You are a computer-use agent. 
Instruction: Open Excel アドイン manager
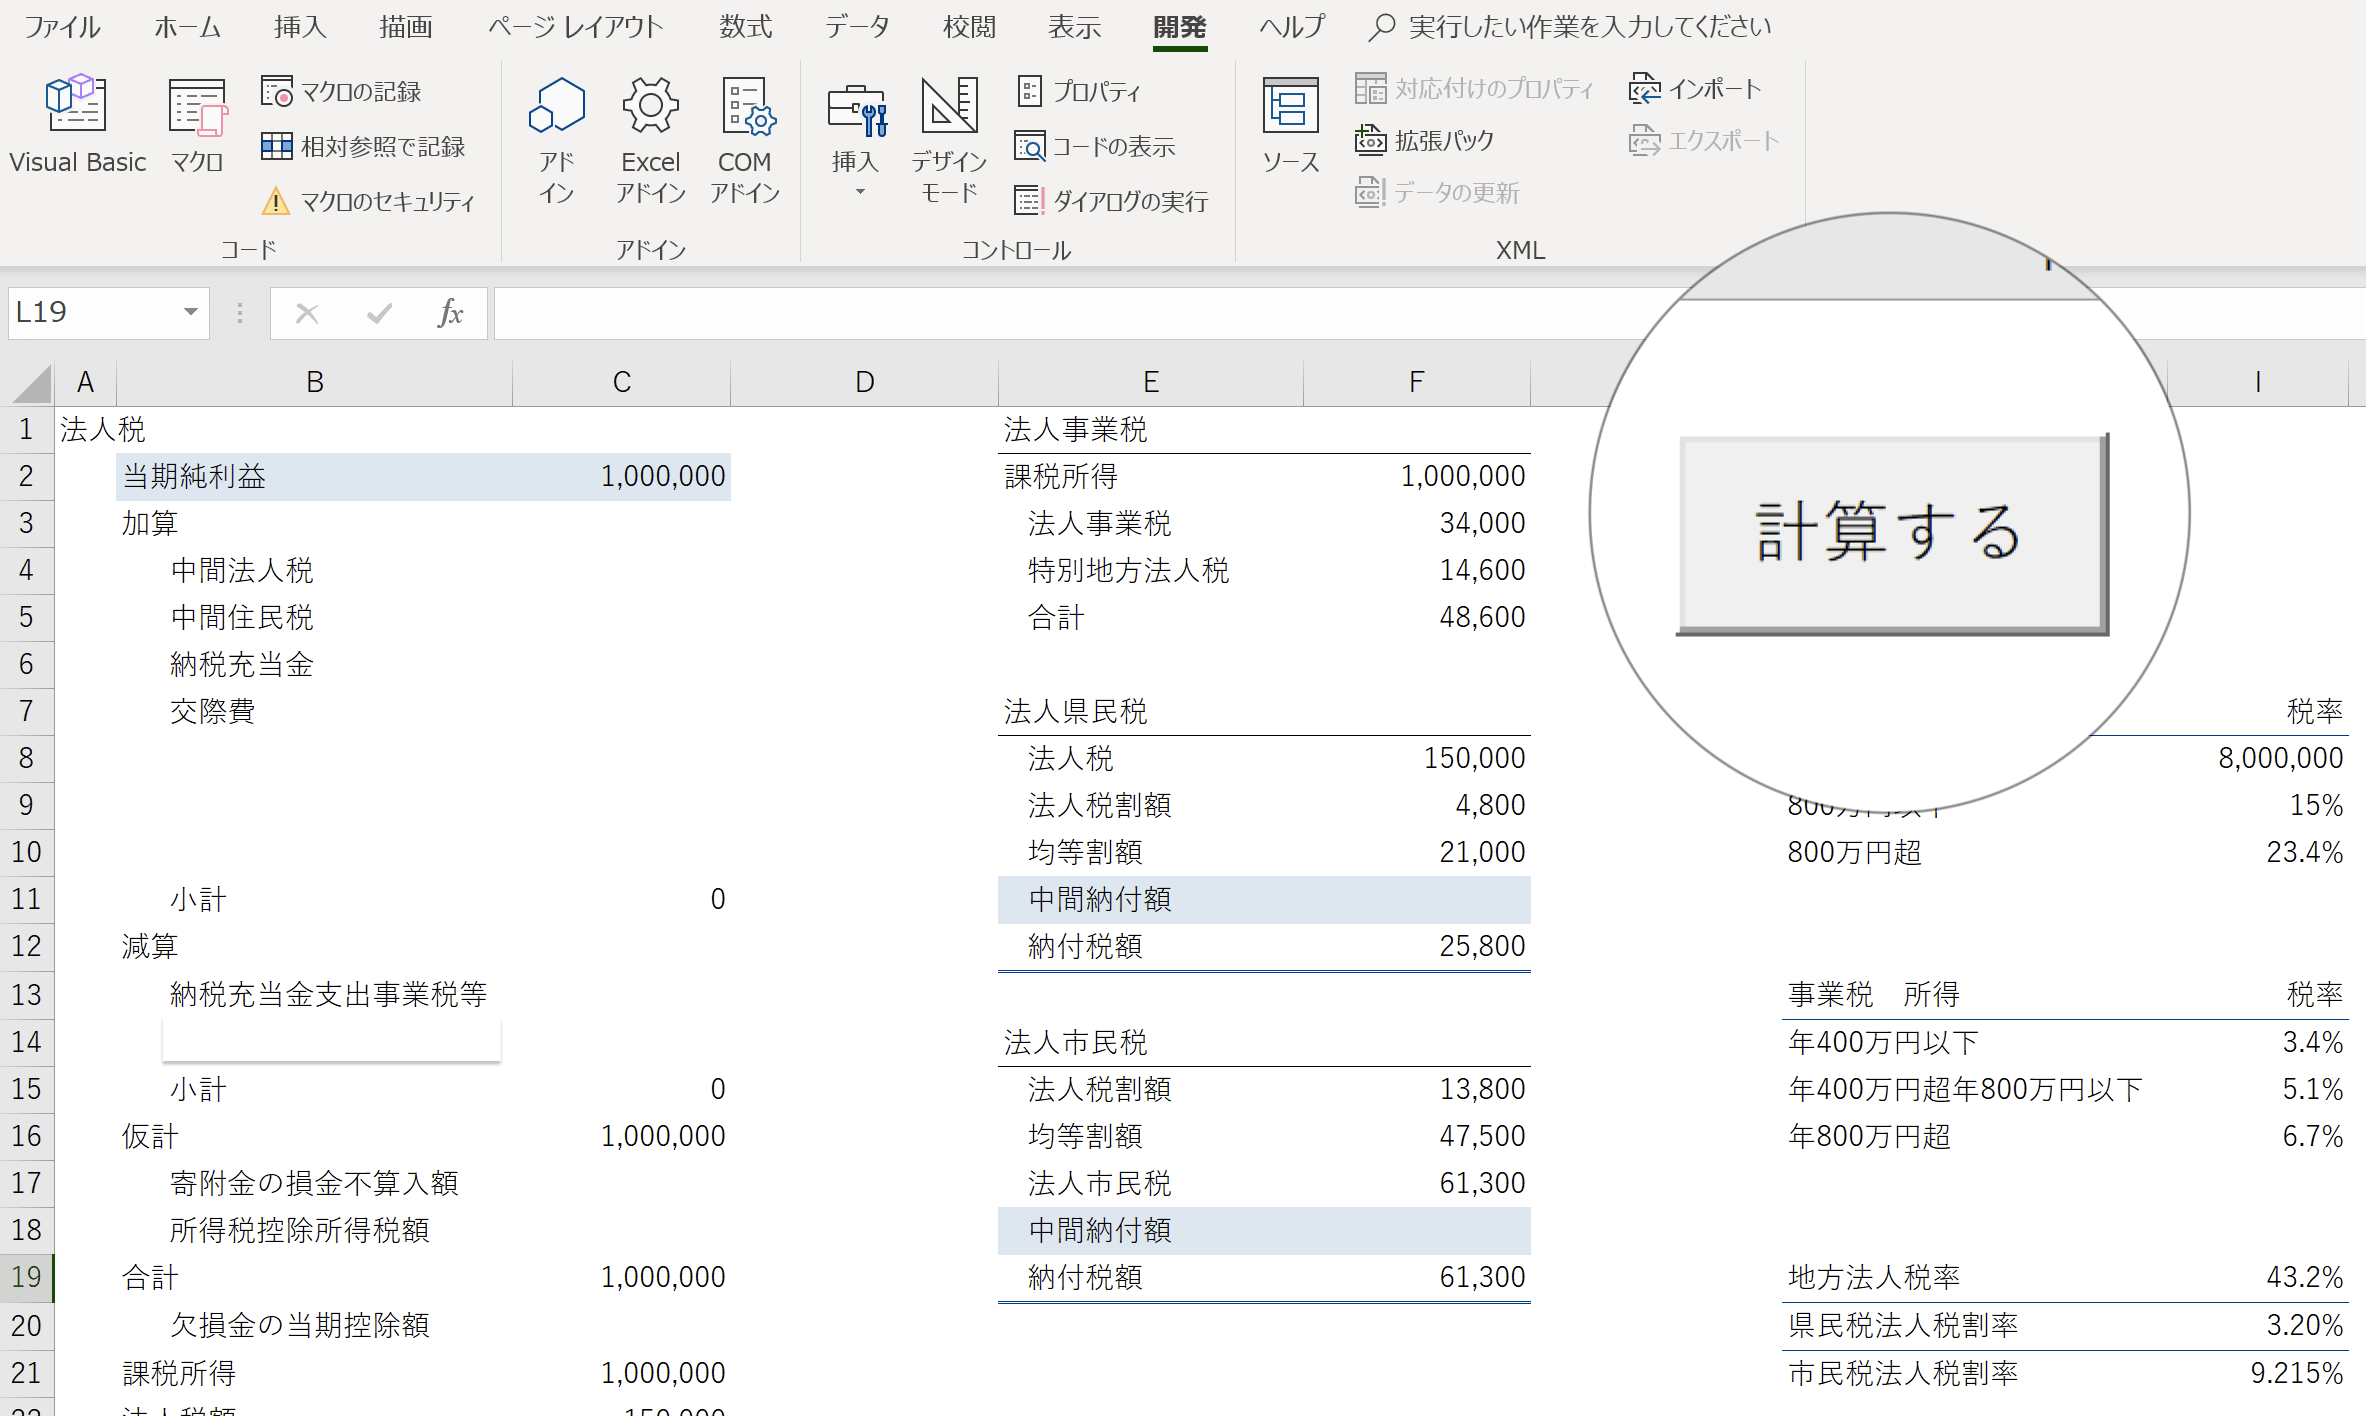650,140
